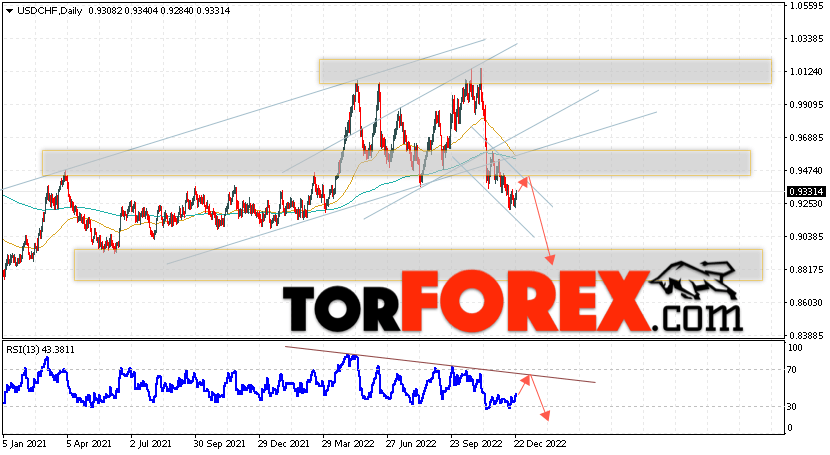Click the current price label 0.93314
This screenshot has width=830, height=455.
point(805,192)
